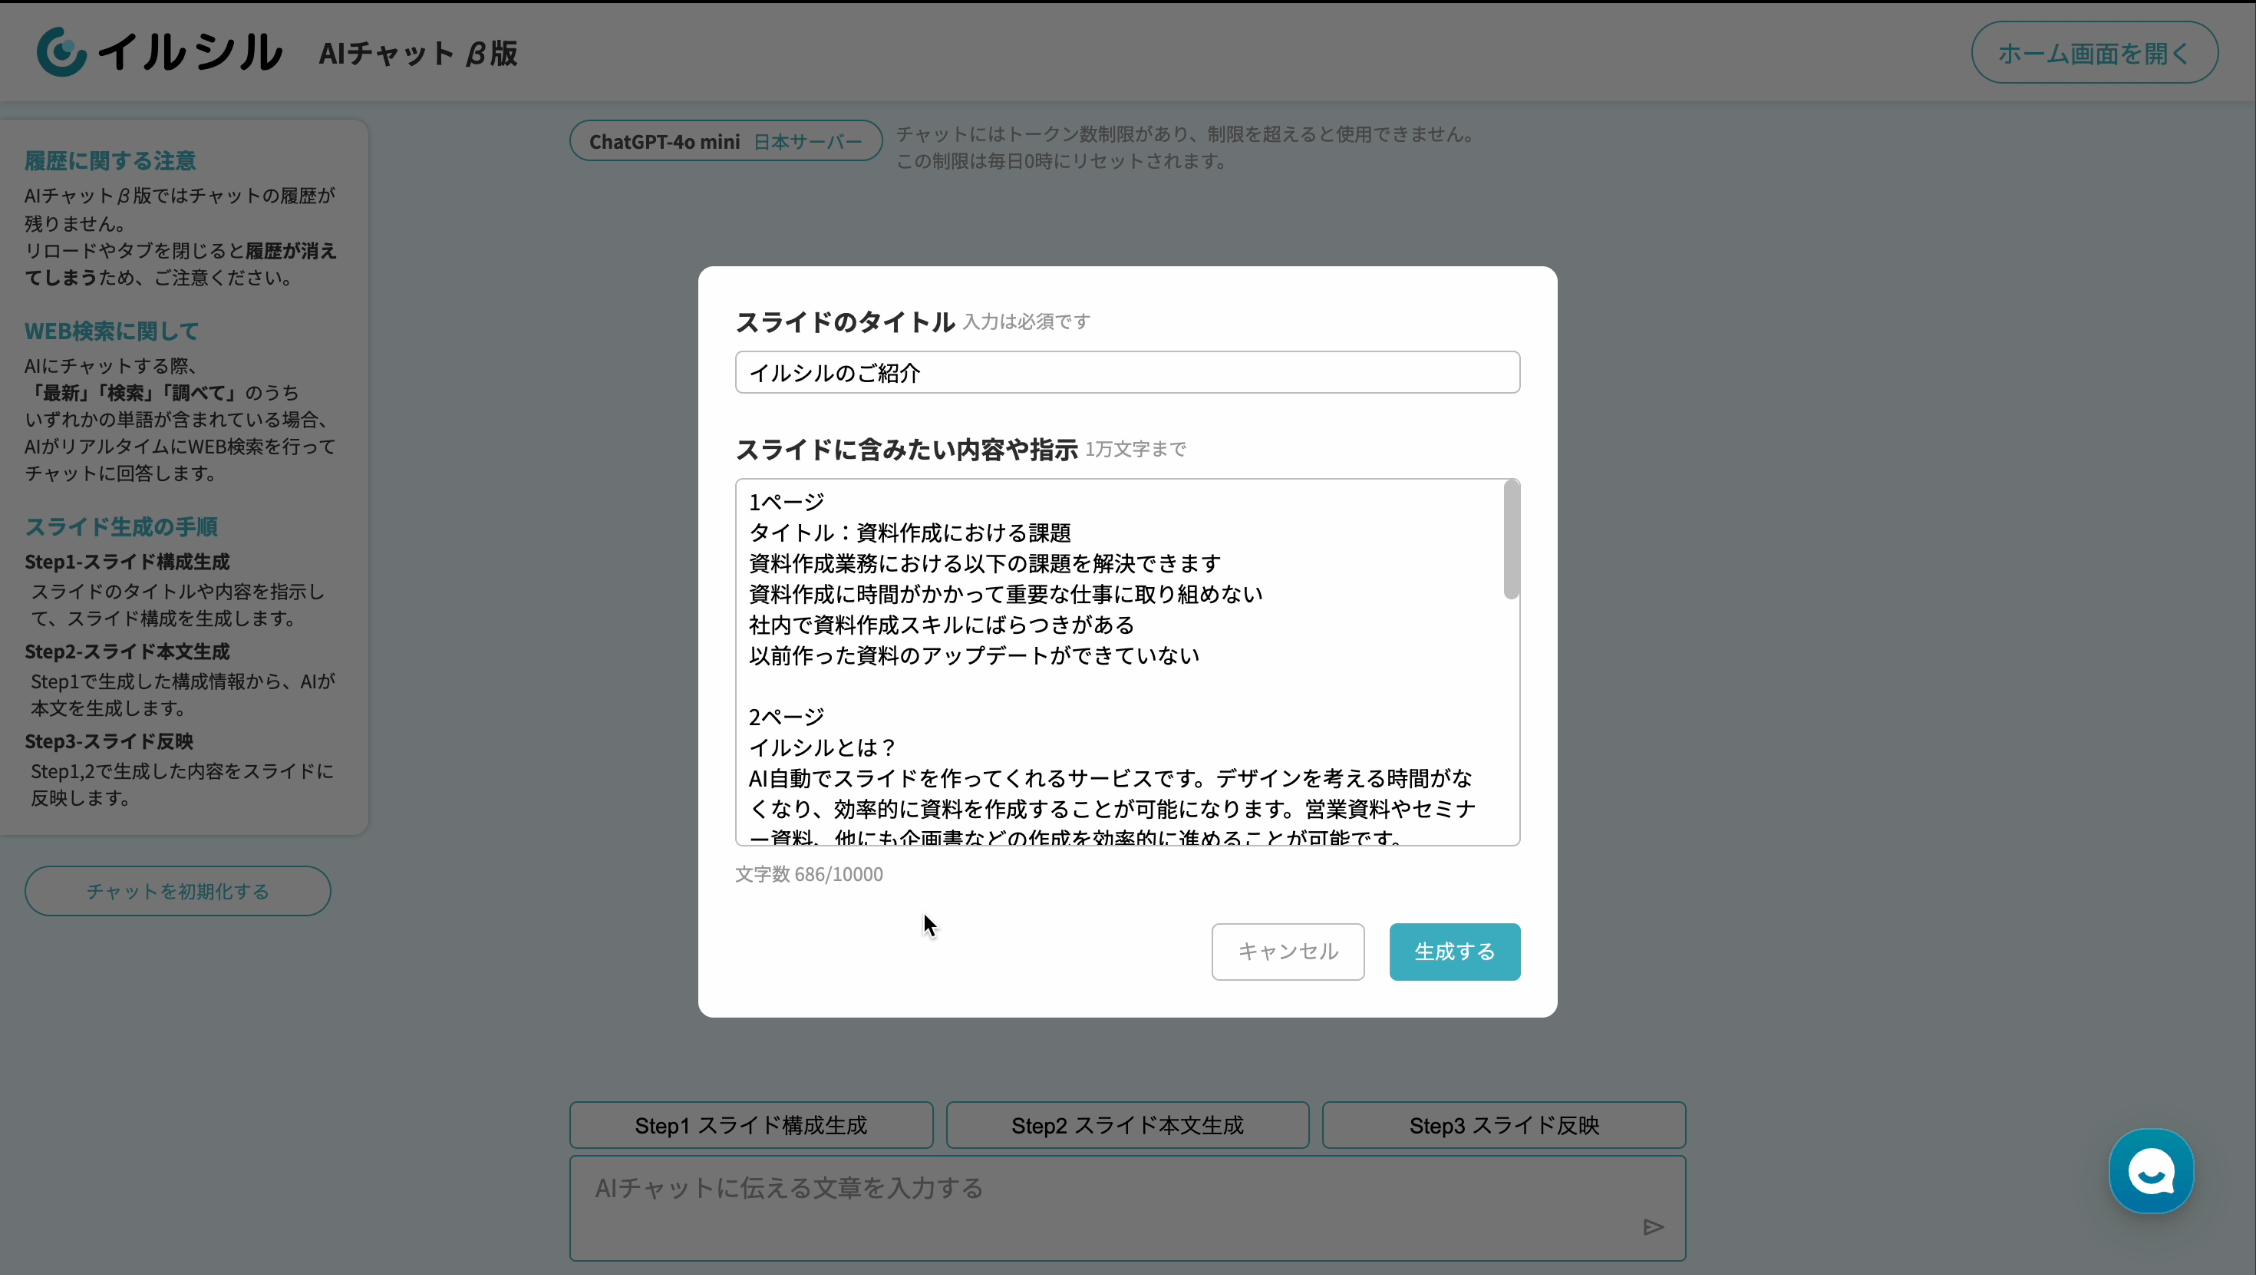Open the ホーム画面を開く button
The width and height of the screenshot is (2256, 1275).
[2094, 53]
